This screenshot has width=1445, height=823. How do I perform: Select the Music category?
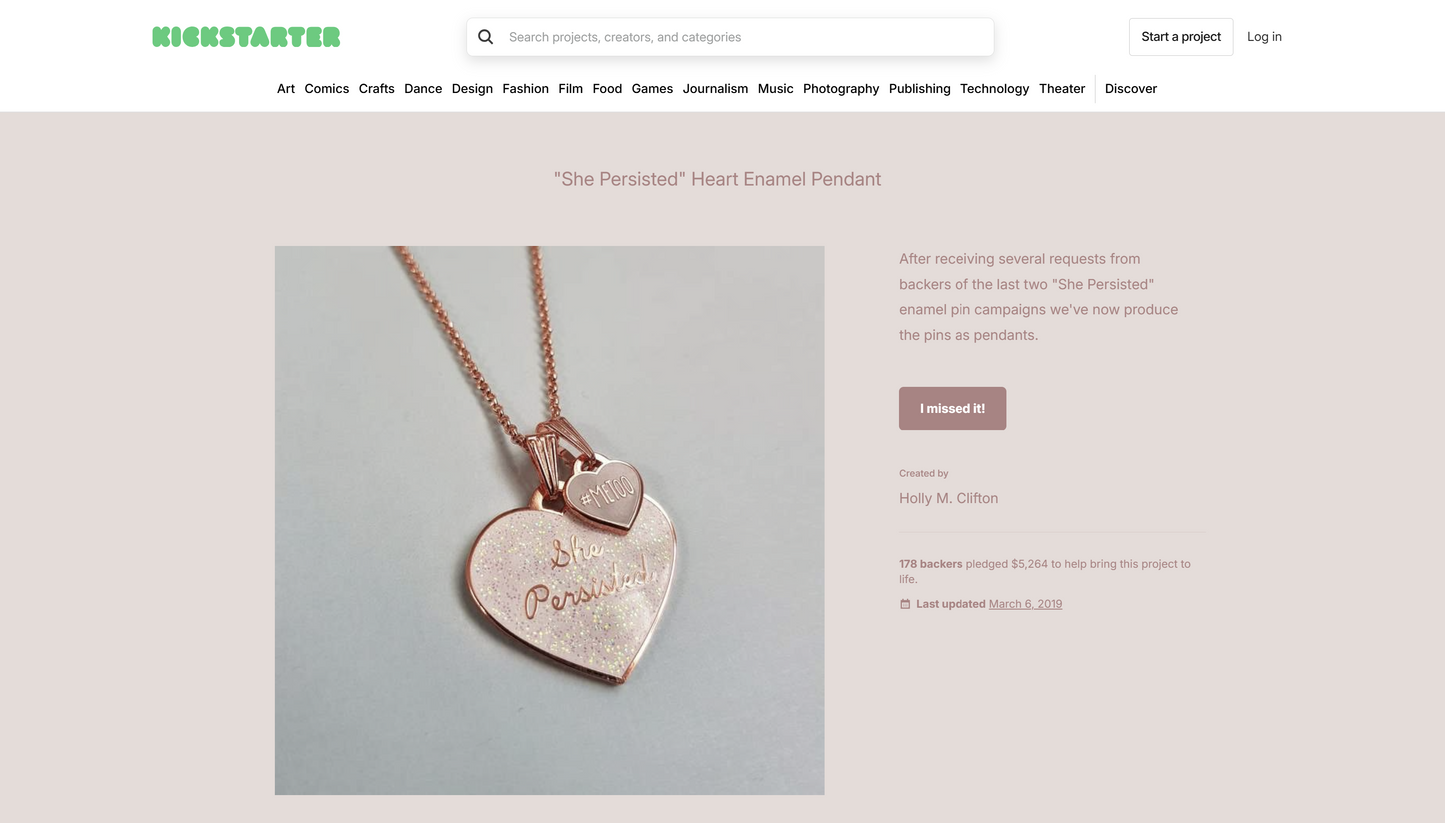[775, 89]
